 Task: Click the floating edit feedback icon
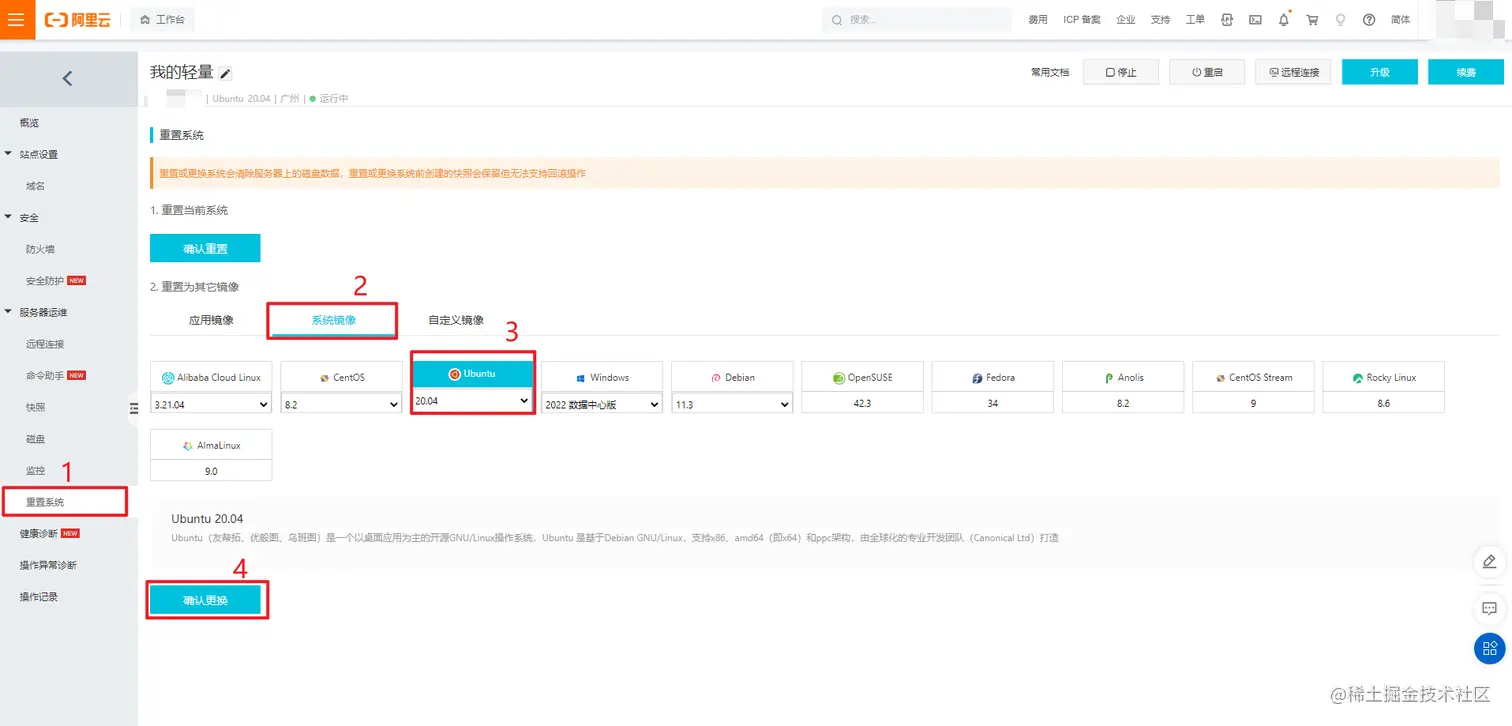pos(1490,561)
